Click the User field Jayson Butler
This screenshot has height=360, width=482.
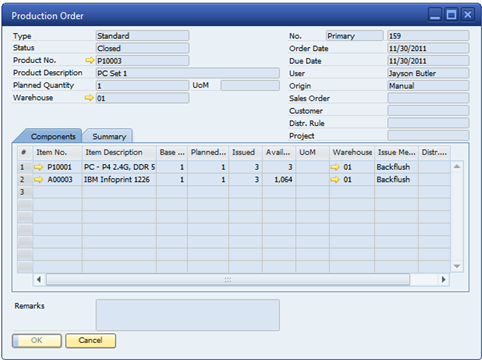tap(428, 73)
